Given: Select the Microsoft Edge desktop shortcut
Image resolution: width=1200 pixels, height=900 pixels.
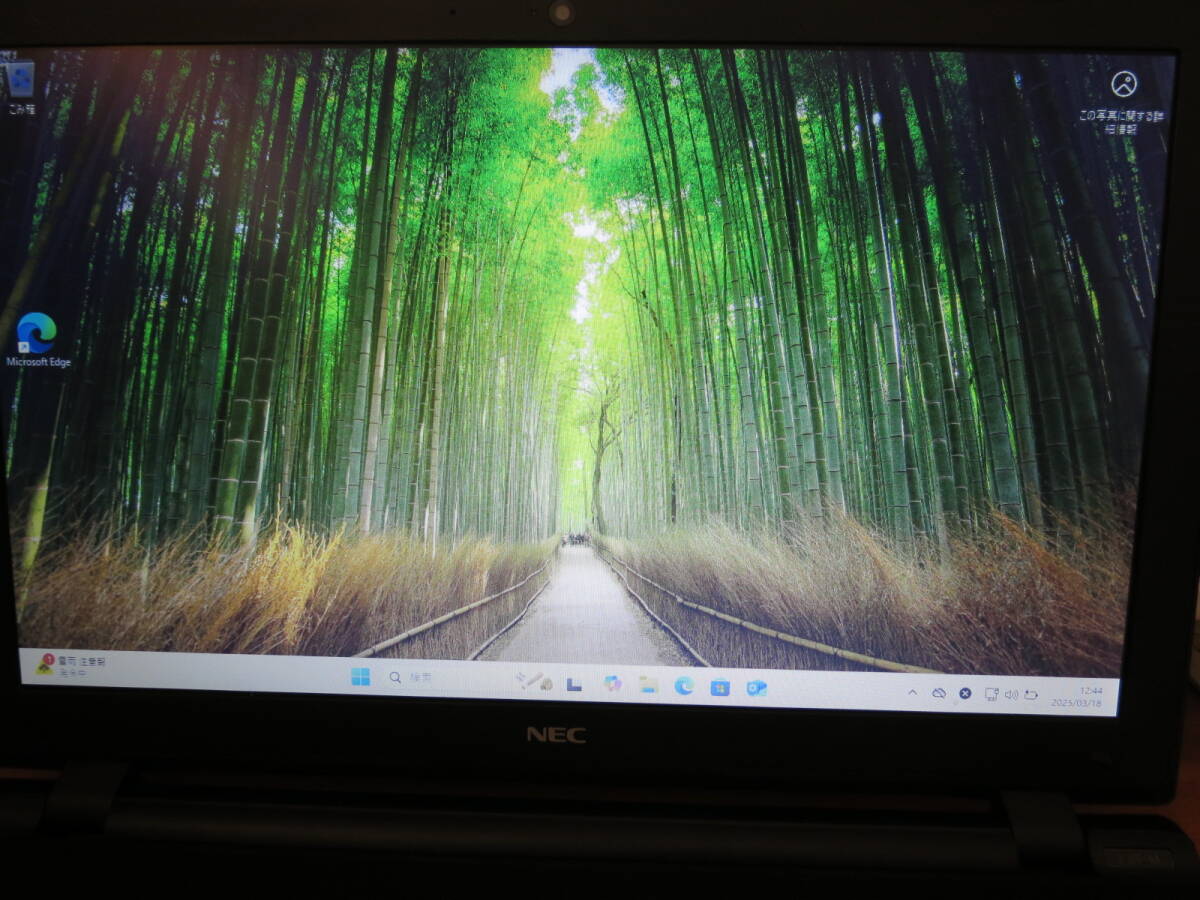Looking at the screenshot, I should click(38, 340).
